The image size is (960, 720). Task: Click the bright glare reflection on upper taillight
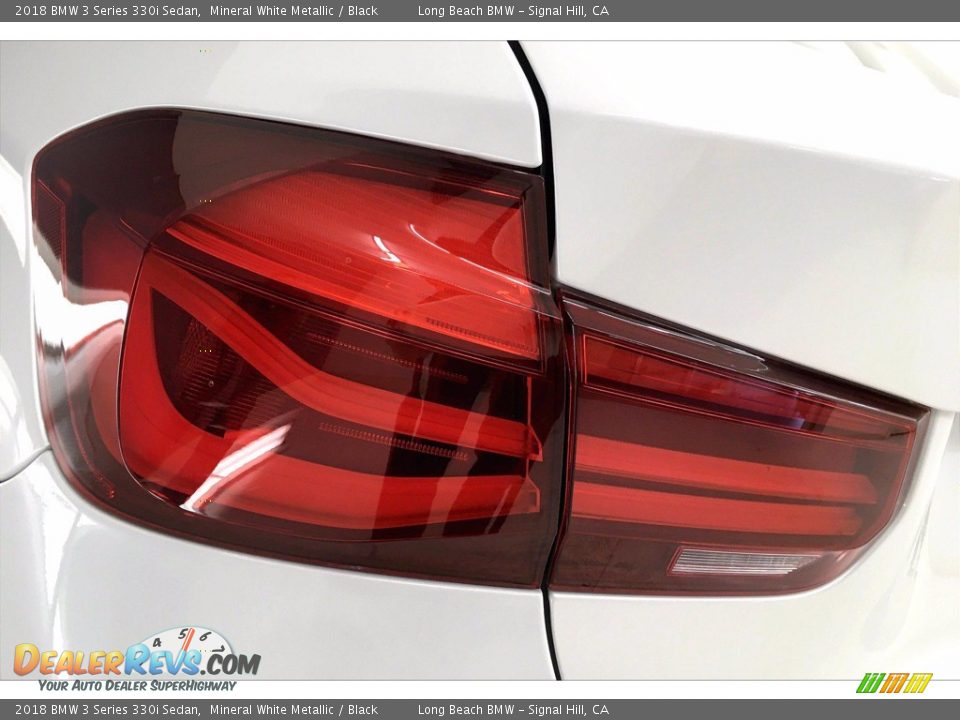[388, 250]
